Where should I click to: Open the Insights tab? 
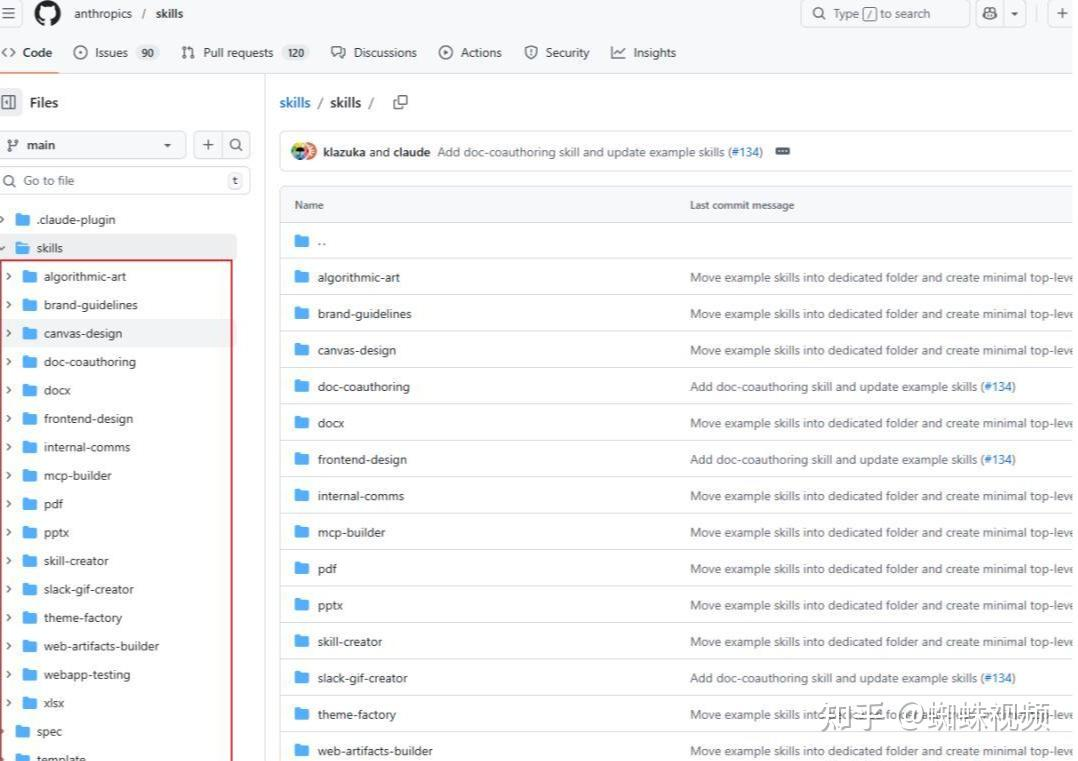[x=644, y=52]
